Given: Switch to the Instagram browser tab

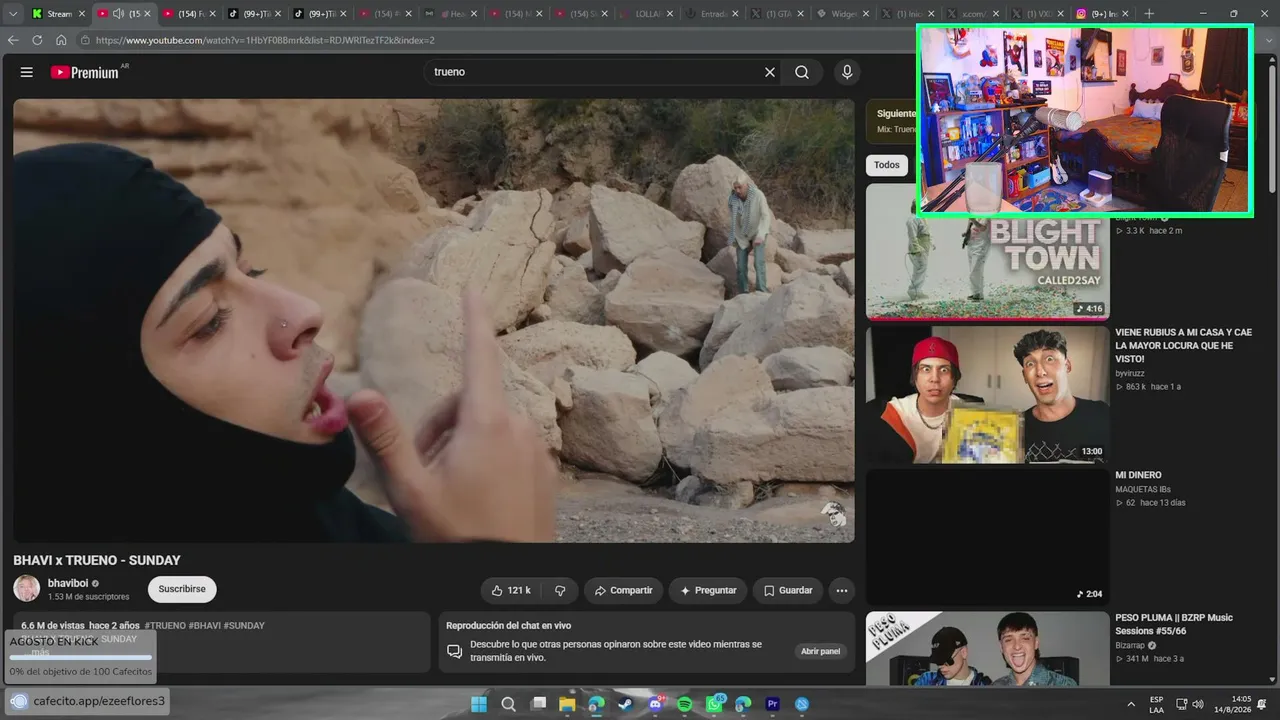Looking at the screenshot, I should coord(1104,14).
